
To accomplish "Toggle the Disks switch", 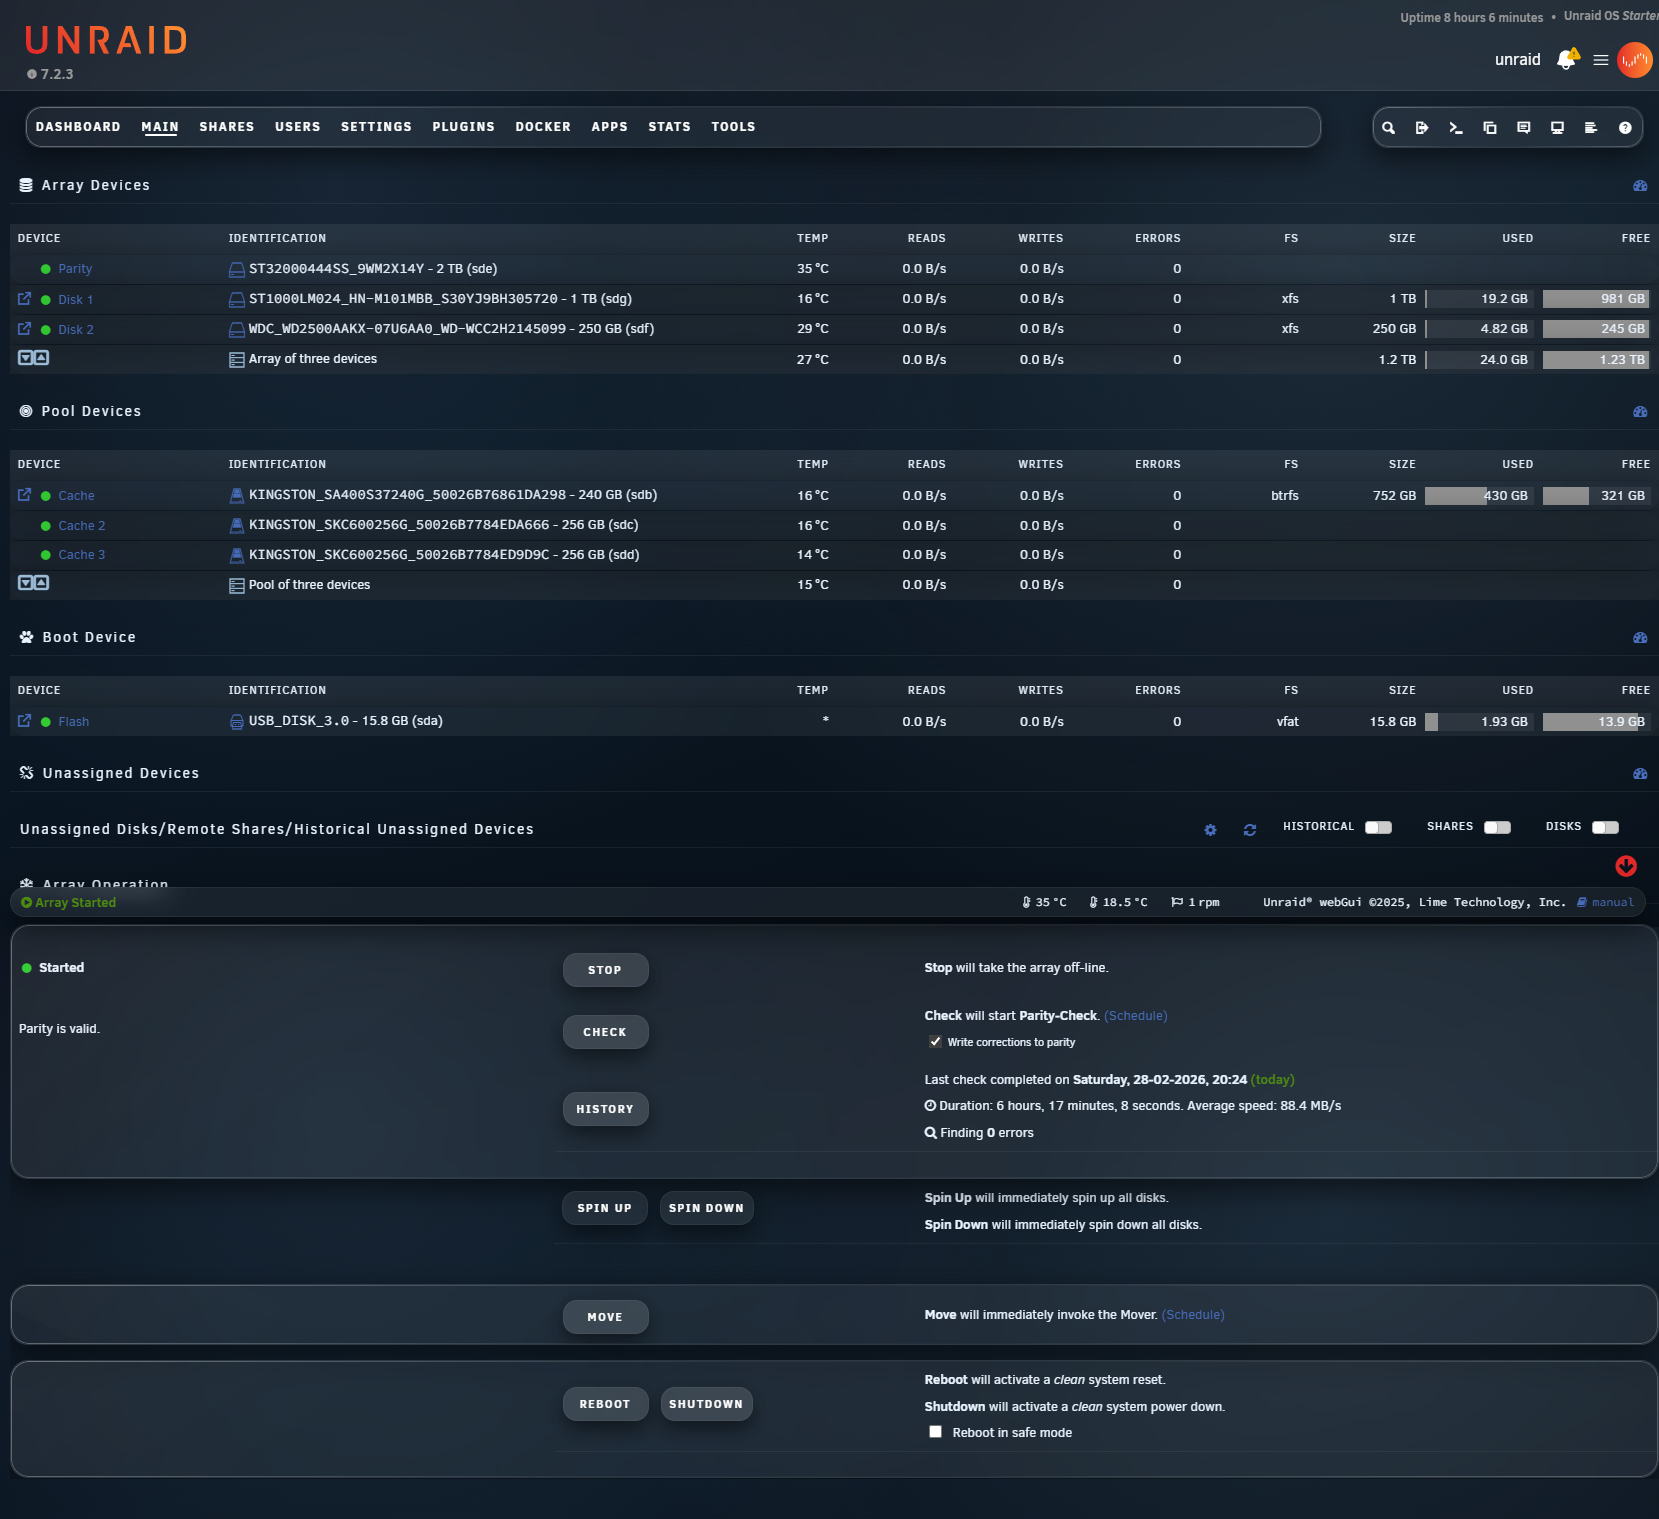I will tap(1605, 827).
